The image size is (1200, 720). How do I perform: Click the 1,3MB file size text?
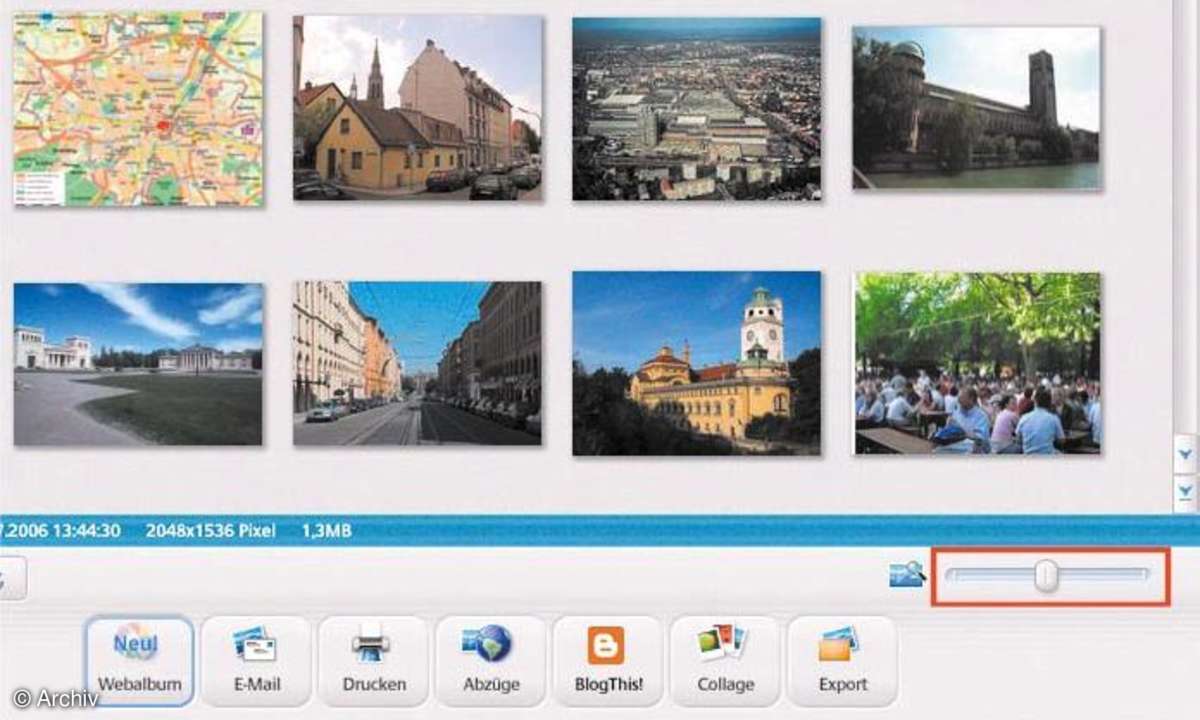[x=326, y=530]
